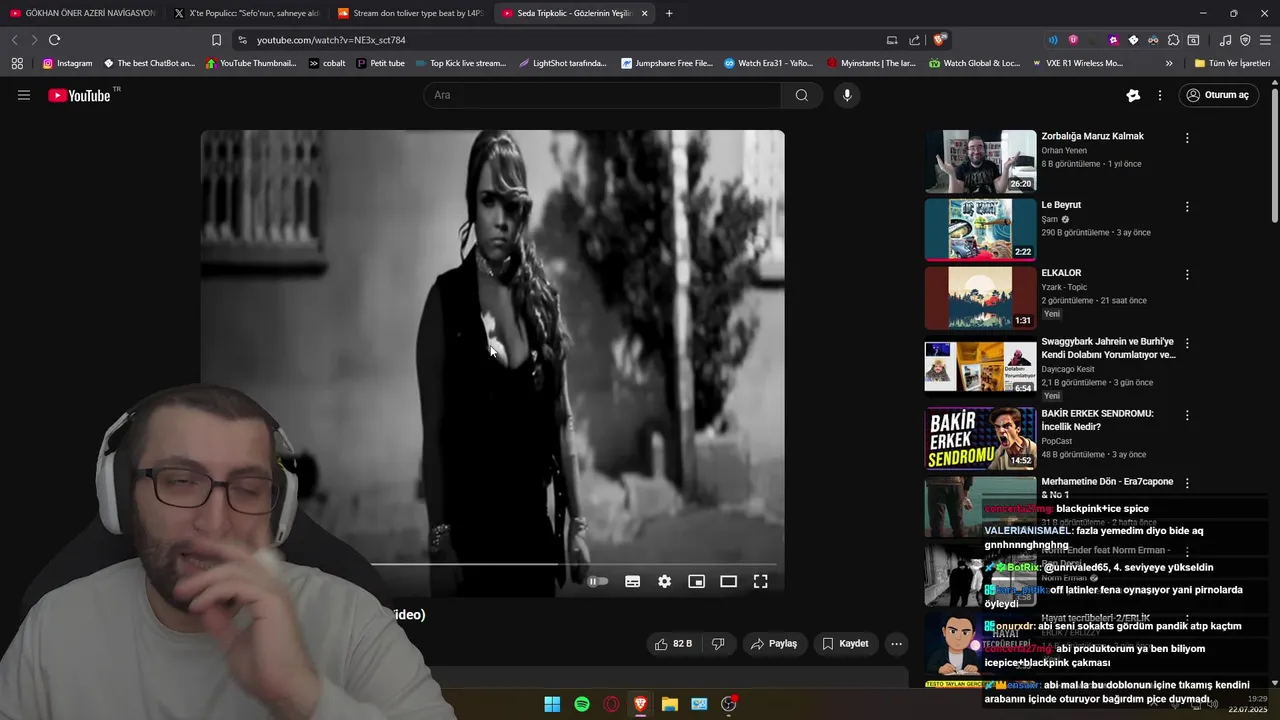Open BAKİR ERKEK SENDROMU video title
The height and width of the screenshot is (720, 1280).
point(1097,420)
